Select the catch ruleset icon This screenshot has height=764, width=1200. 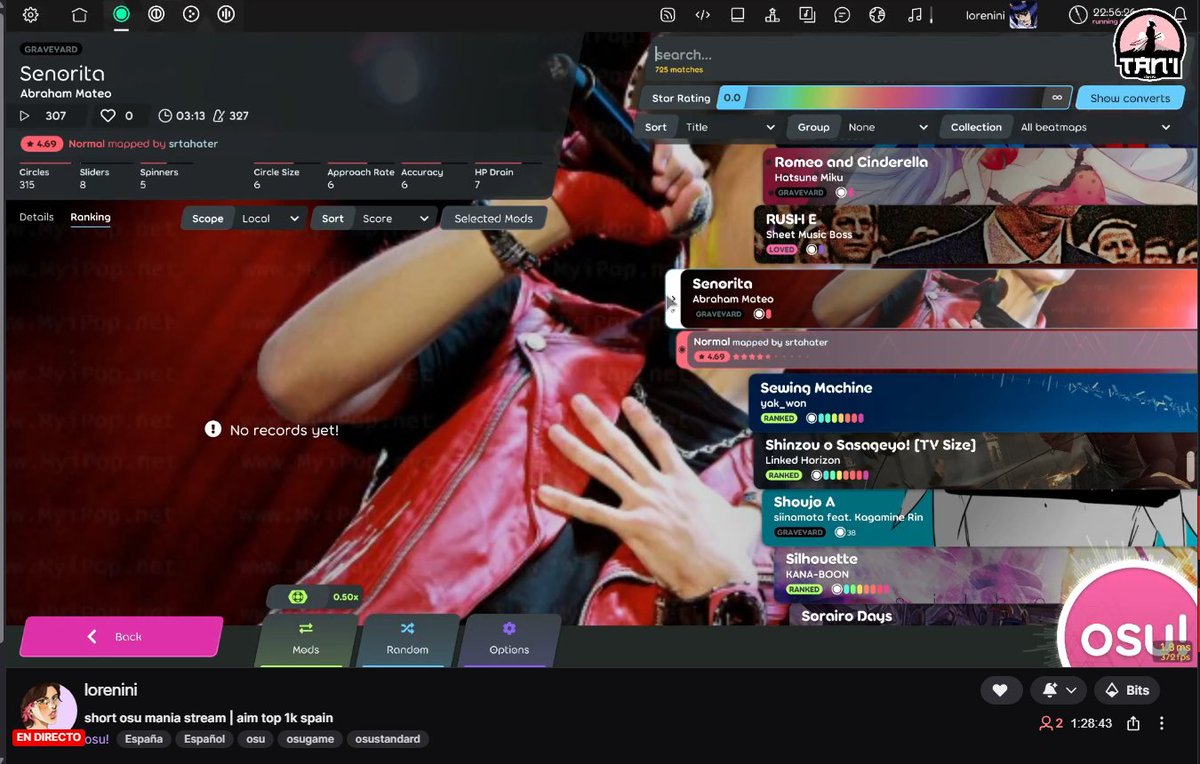pyautogui.click(x=191, y=14)
